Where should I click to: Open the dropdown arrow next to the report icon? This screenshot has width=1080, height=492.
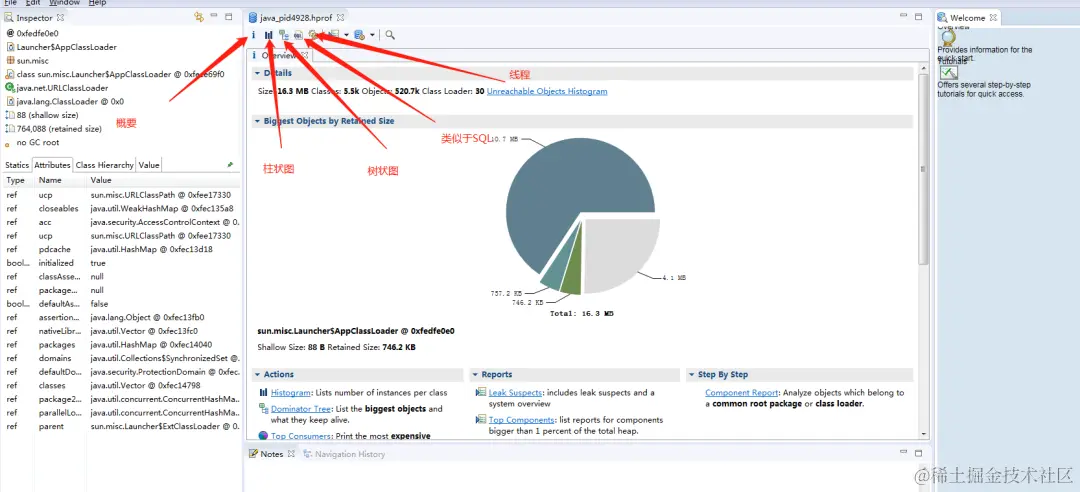(x=346, y=34)
